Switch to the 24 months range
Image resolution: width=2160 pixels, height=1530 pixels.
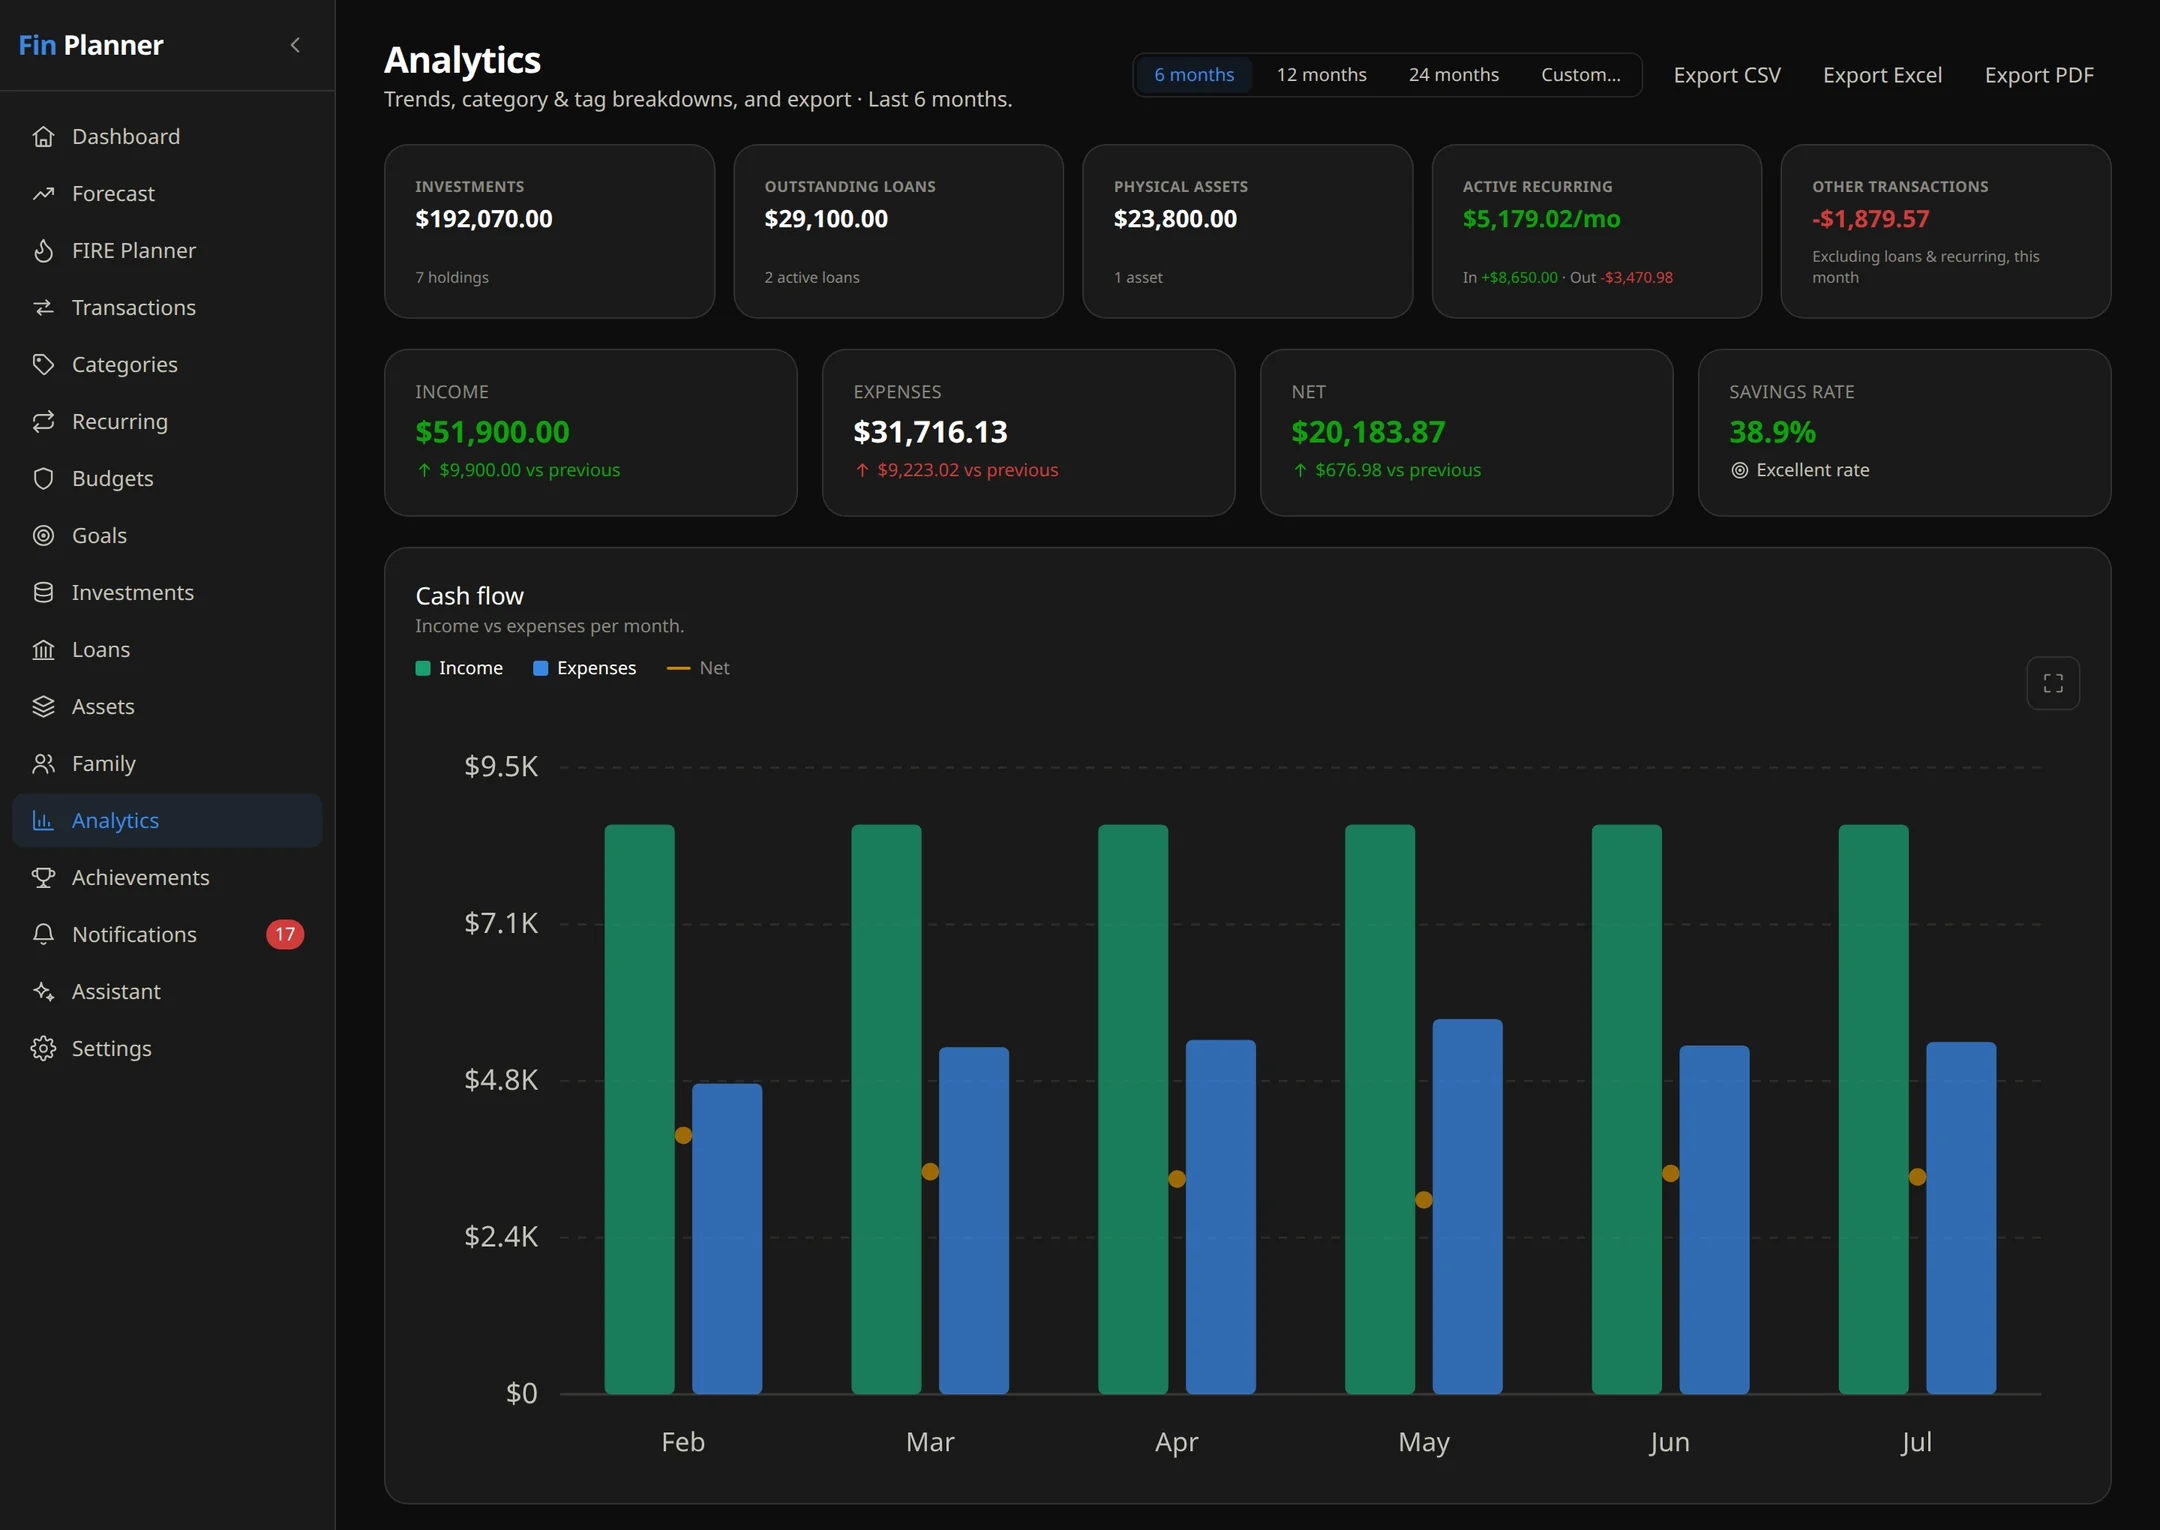[x=1453, y=75]
